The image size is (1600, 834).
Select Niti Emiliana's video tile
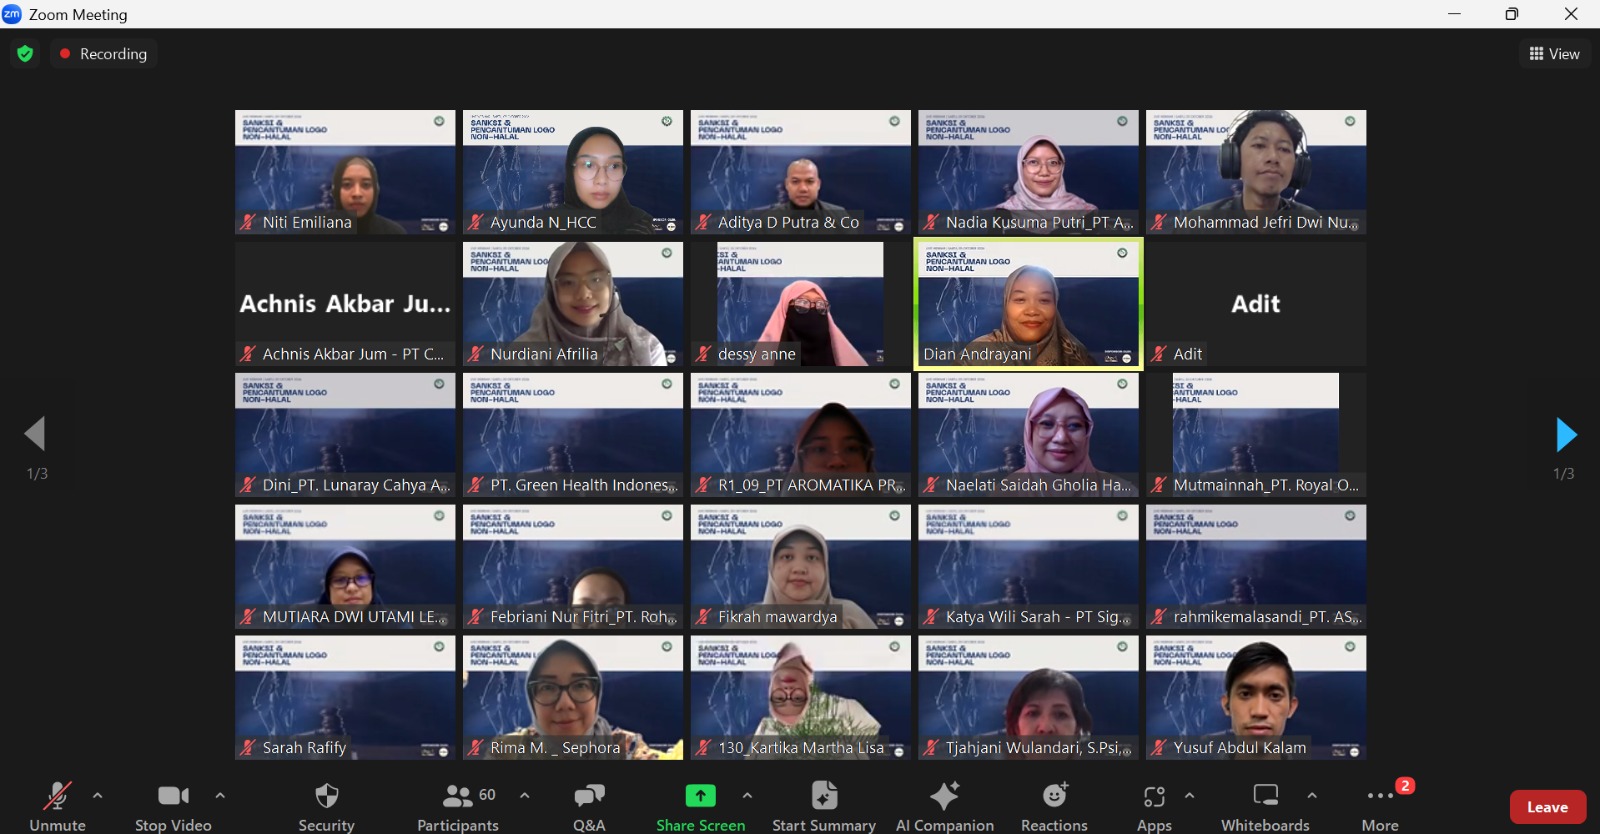345,172
